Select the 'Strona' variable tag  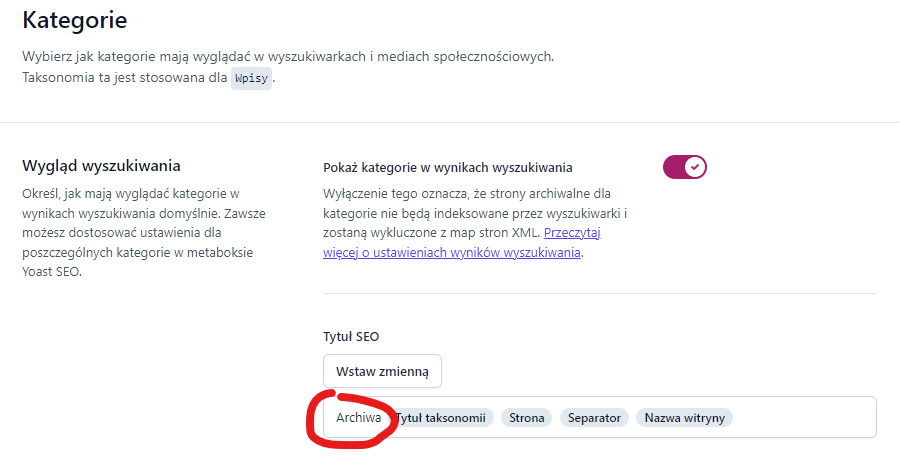click(x=527, y=418)
